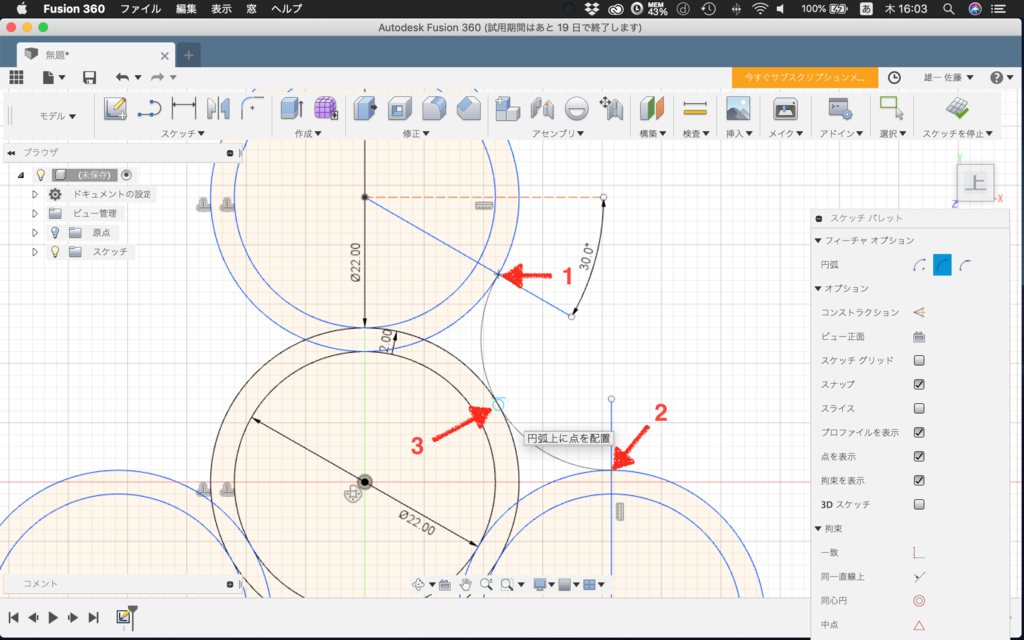This screenshot has height=640, width=1024.
Task: Select the Look At navigation icon
Action: pos(445,584)
